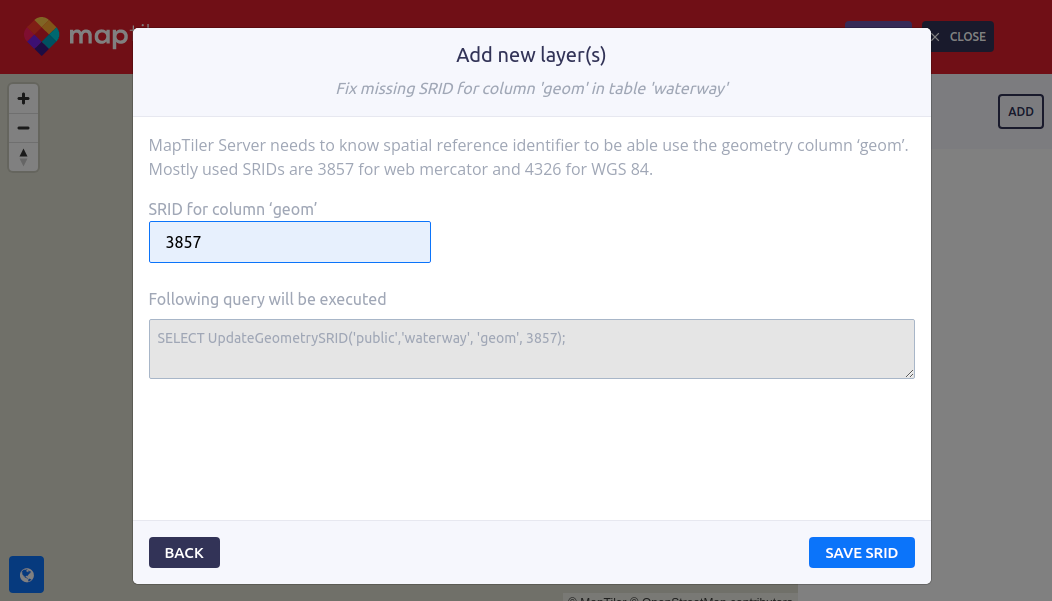Click the X icon beside CLOSE
Viewport: 1052px width, 601px height.
(x=935, y=37)
